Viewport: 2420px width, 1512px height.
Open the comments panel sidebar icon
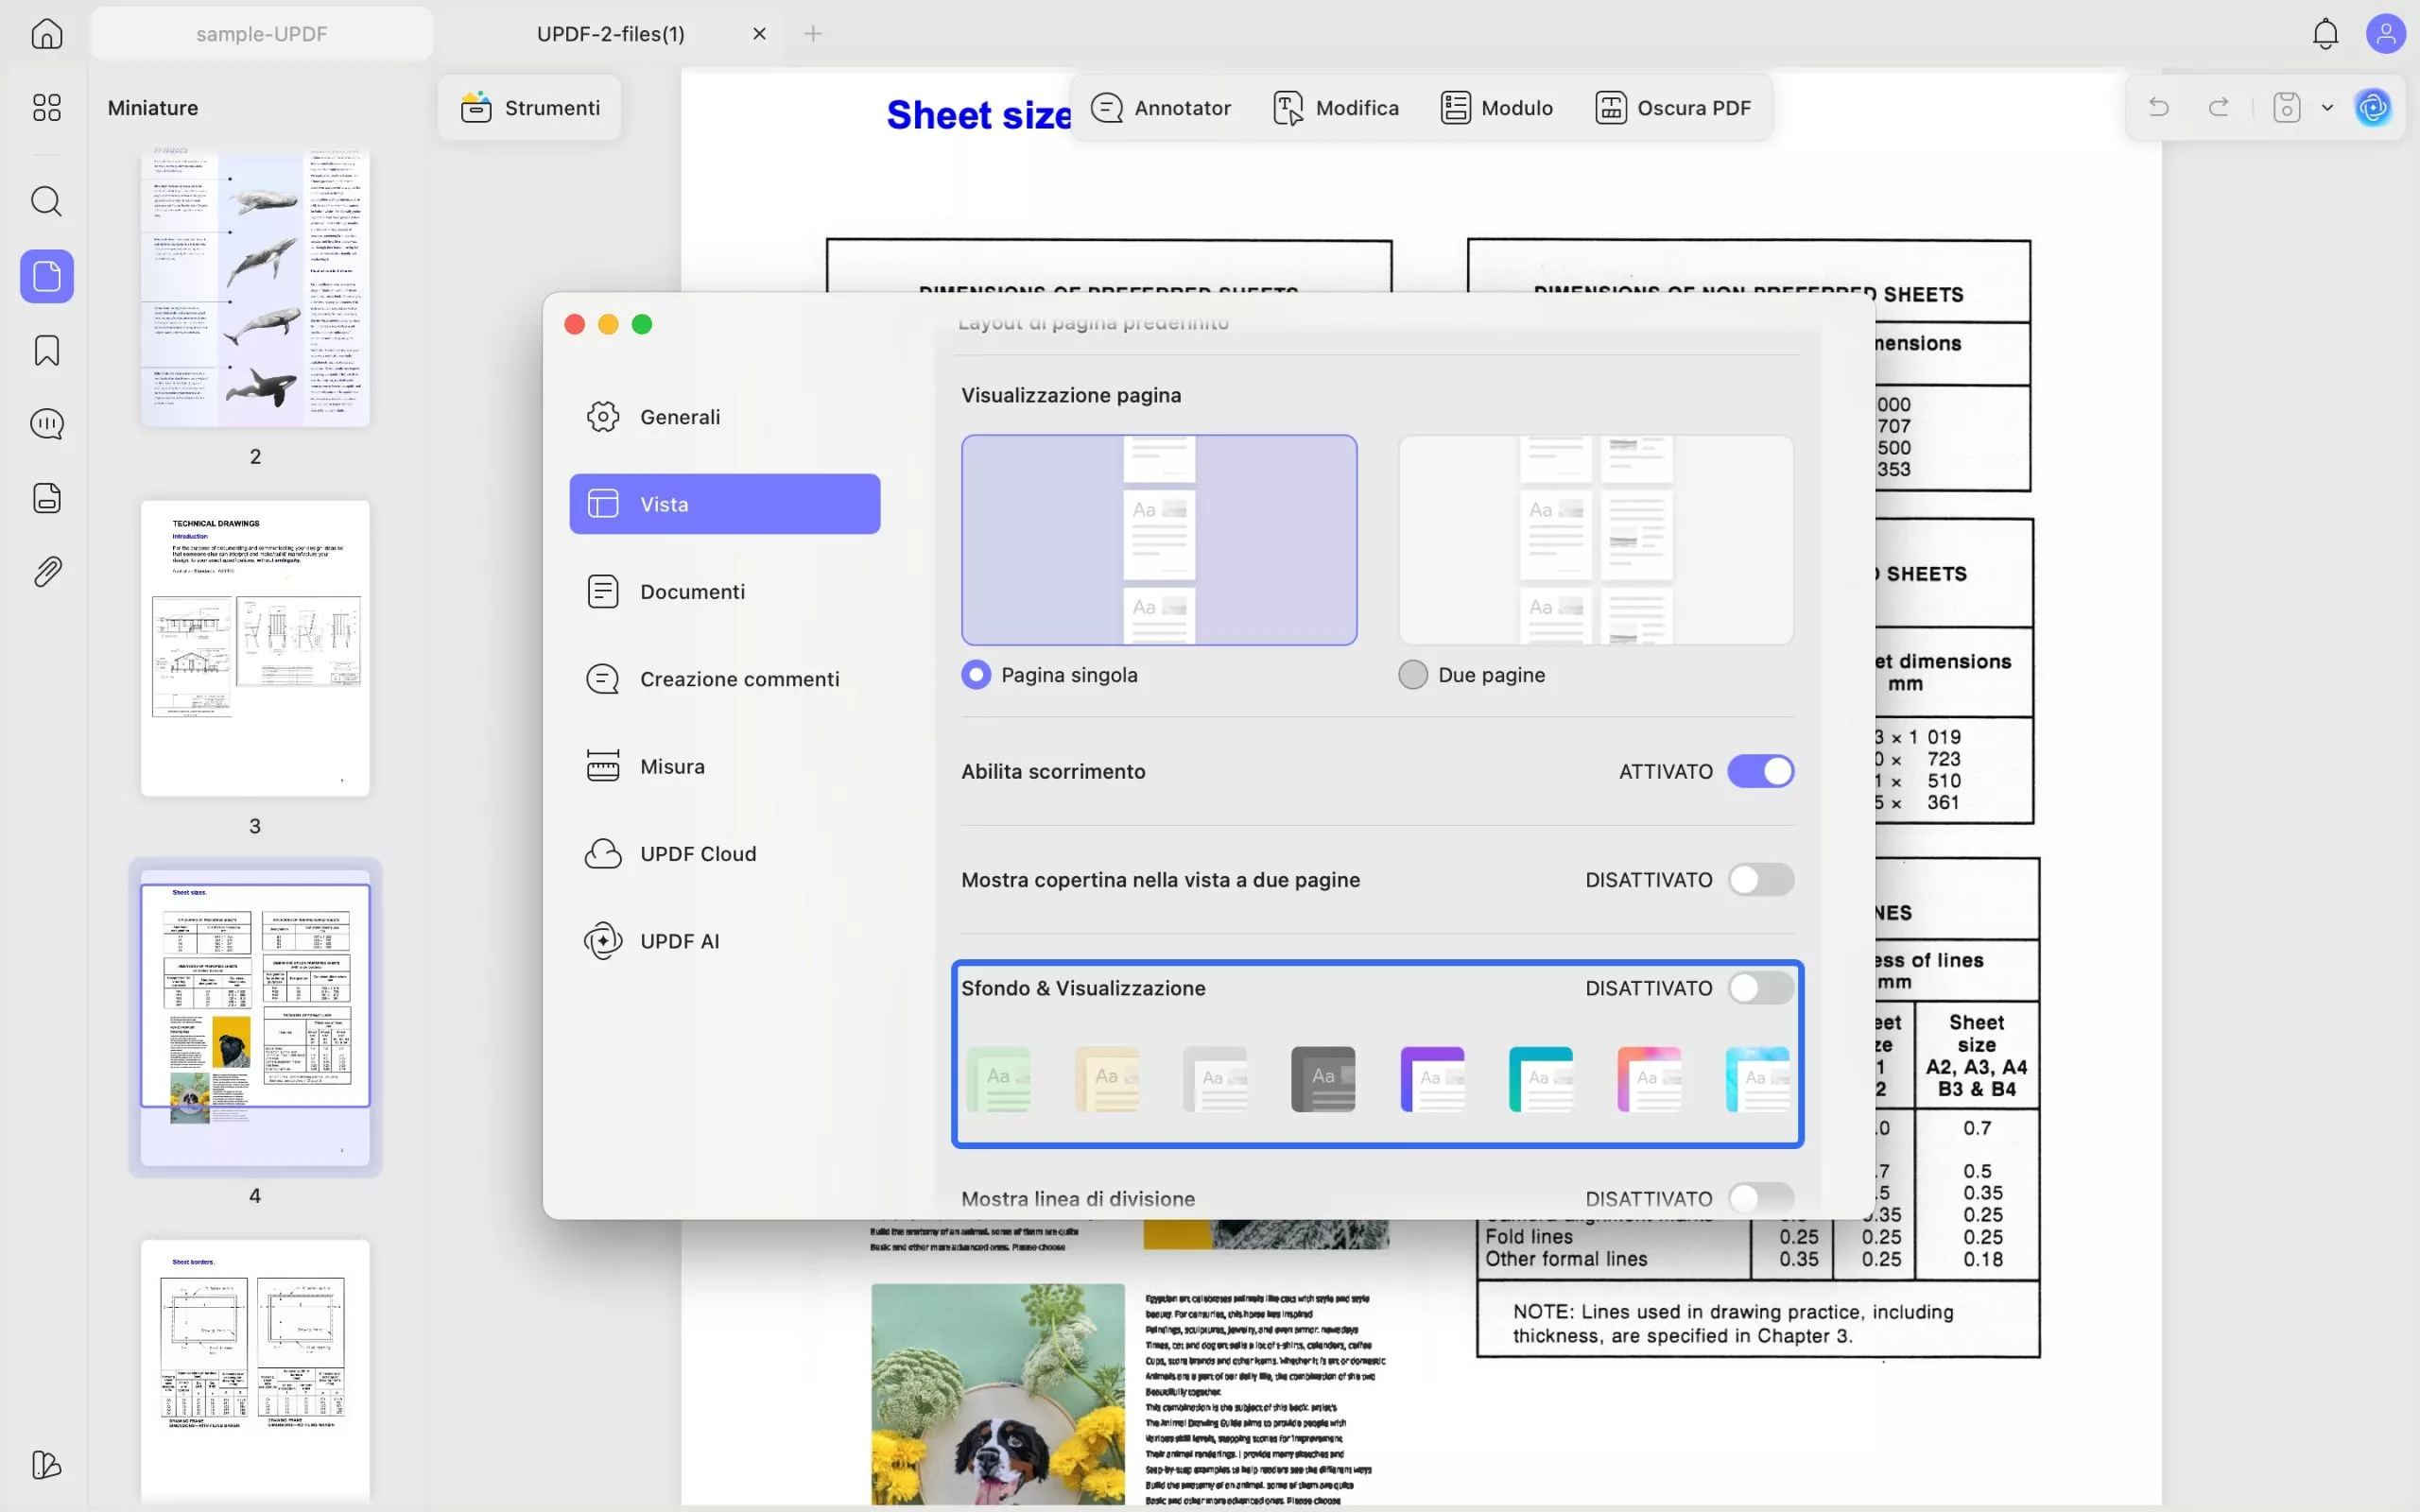tap(47, 424)
